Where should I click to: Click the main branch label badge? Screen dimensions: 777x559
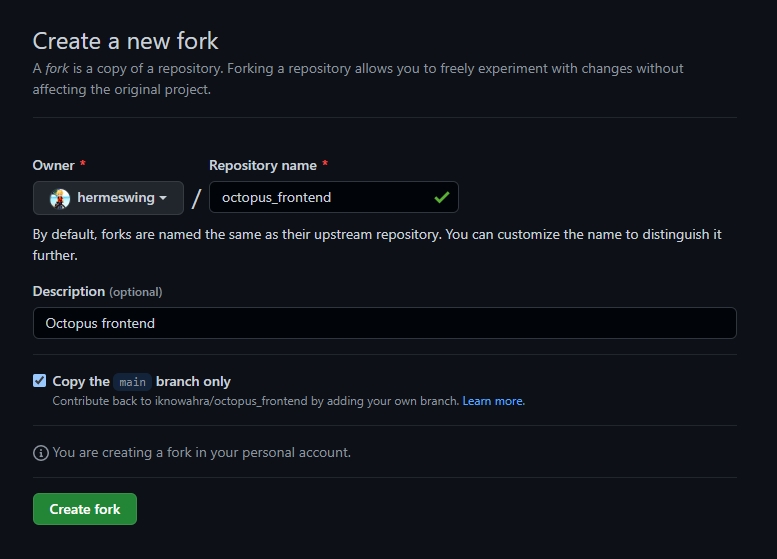pyautogui.click(x=132, y=382)
